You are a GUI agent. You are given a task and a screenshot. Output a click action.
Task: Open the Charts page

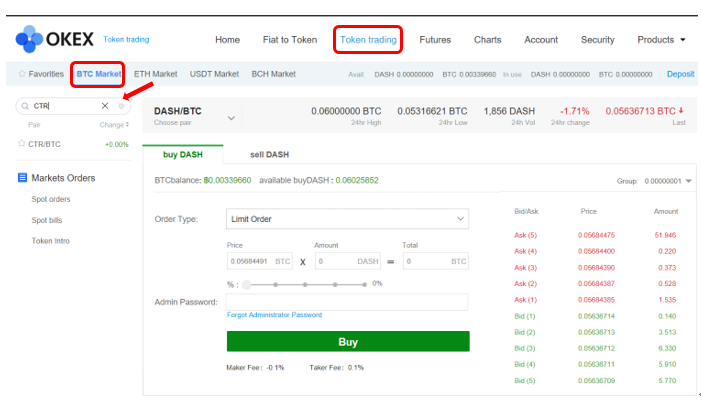487,40
